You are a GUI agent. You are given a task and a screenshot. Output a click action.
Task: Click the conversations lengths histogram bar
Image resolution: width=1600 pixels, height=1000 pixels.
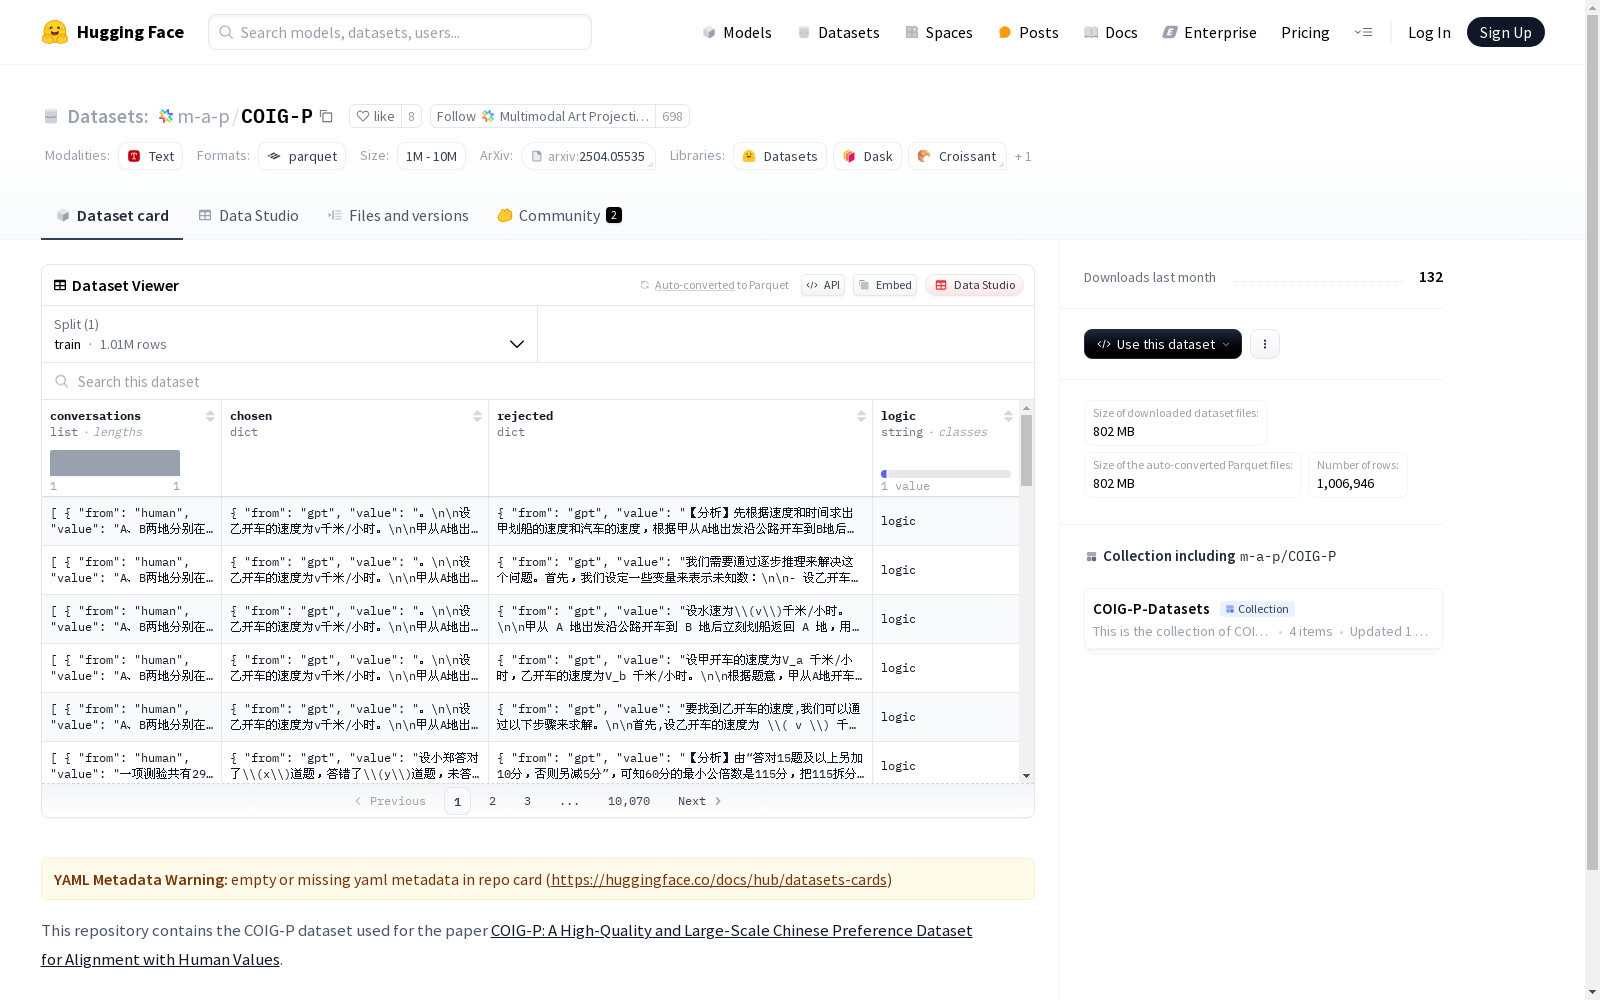click(x=115, y=463)
